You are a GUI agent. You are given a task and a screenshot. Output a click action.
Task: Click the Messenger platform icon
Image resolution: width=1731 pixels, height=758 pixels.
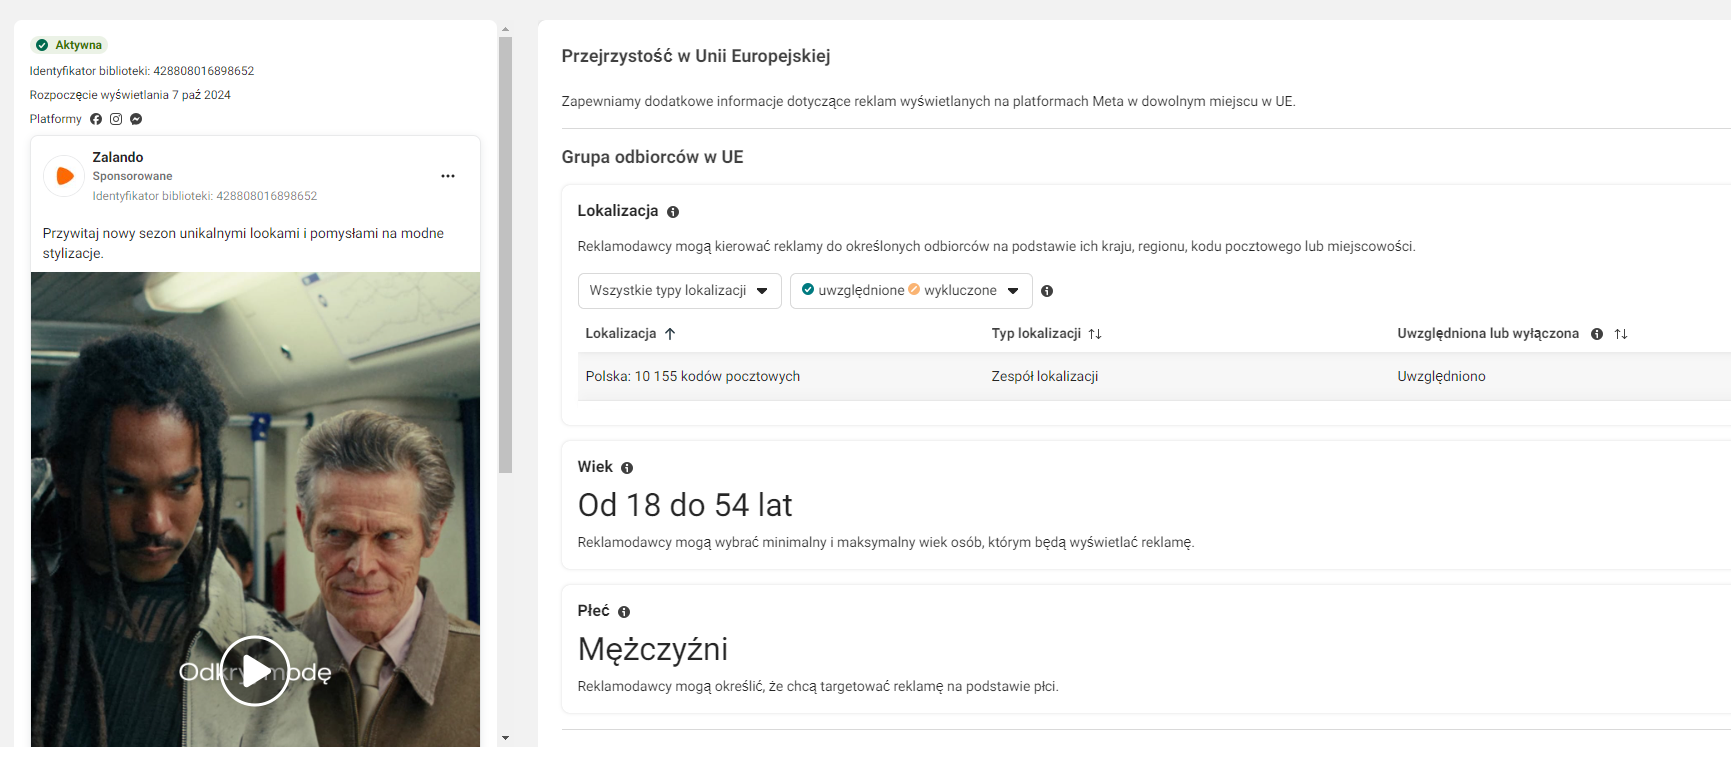[x=136, y=119]
